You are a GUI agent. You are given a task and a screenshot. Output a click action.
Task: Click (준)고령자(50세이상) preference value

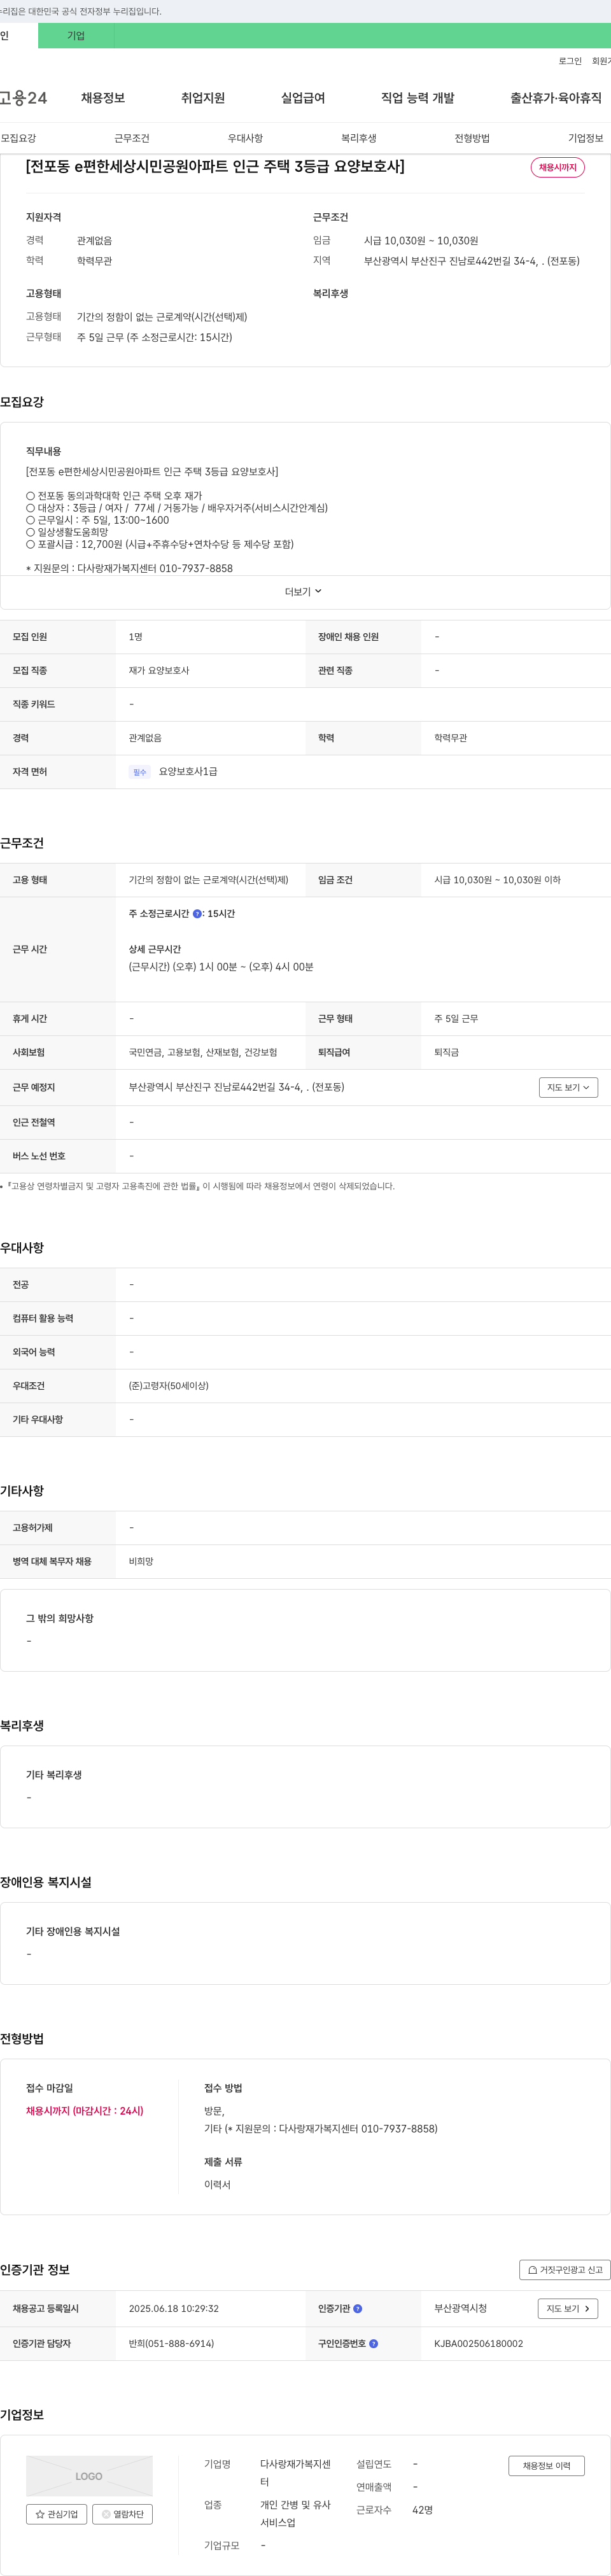(169, 1386)
